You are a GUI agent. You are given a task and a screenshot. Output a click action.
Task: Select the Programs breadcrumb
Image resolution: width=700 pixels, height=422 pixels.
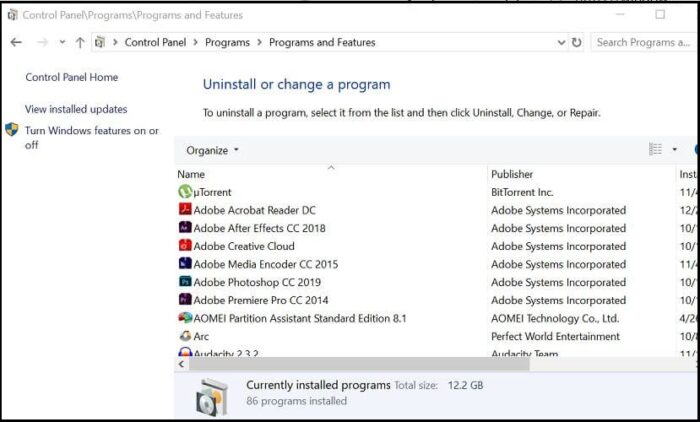click(x=227, y=42)
